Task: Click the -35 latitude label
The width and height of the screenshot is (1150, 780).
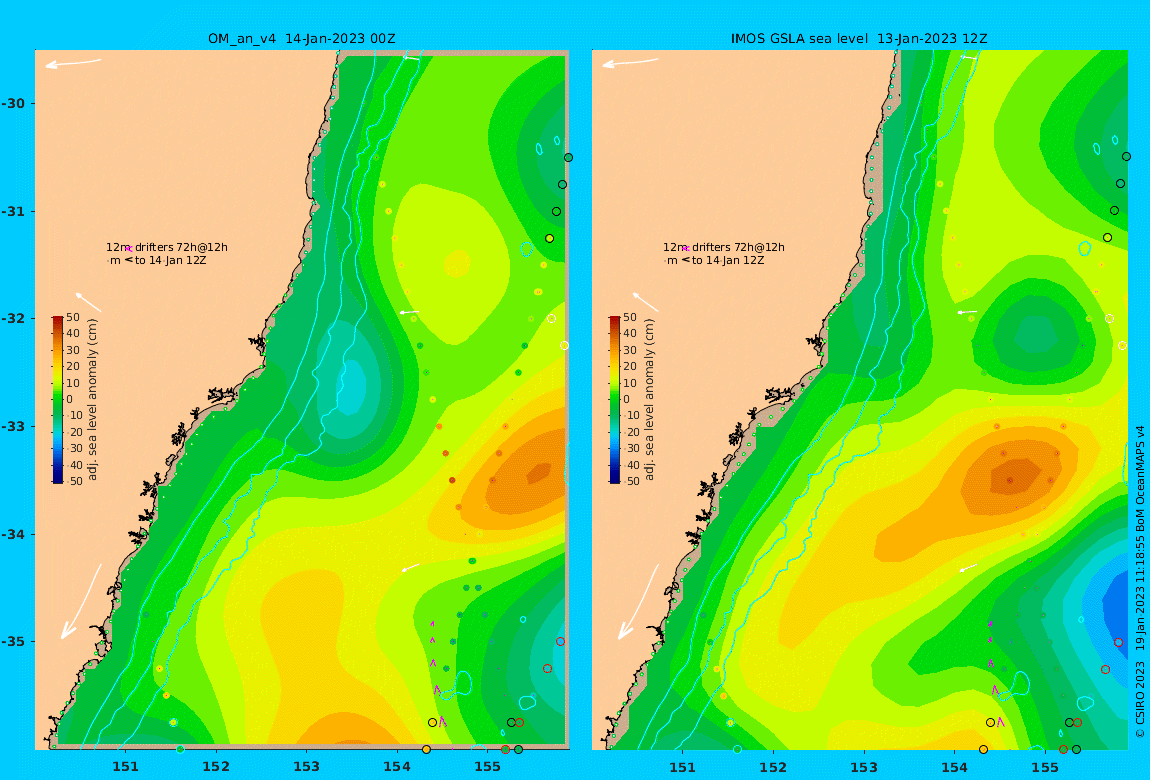Action: [13, 641]
